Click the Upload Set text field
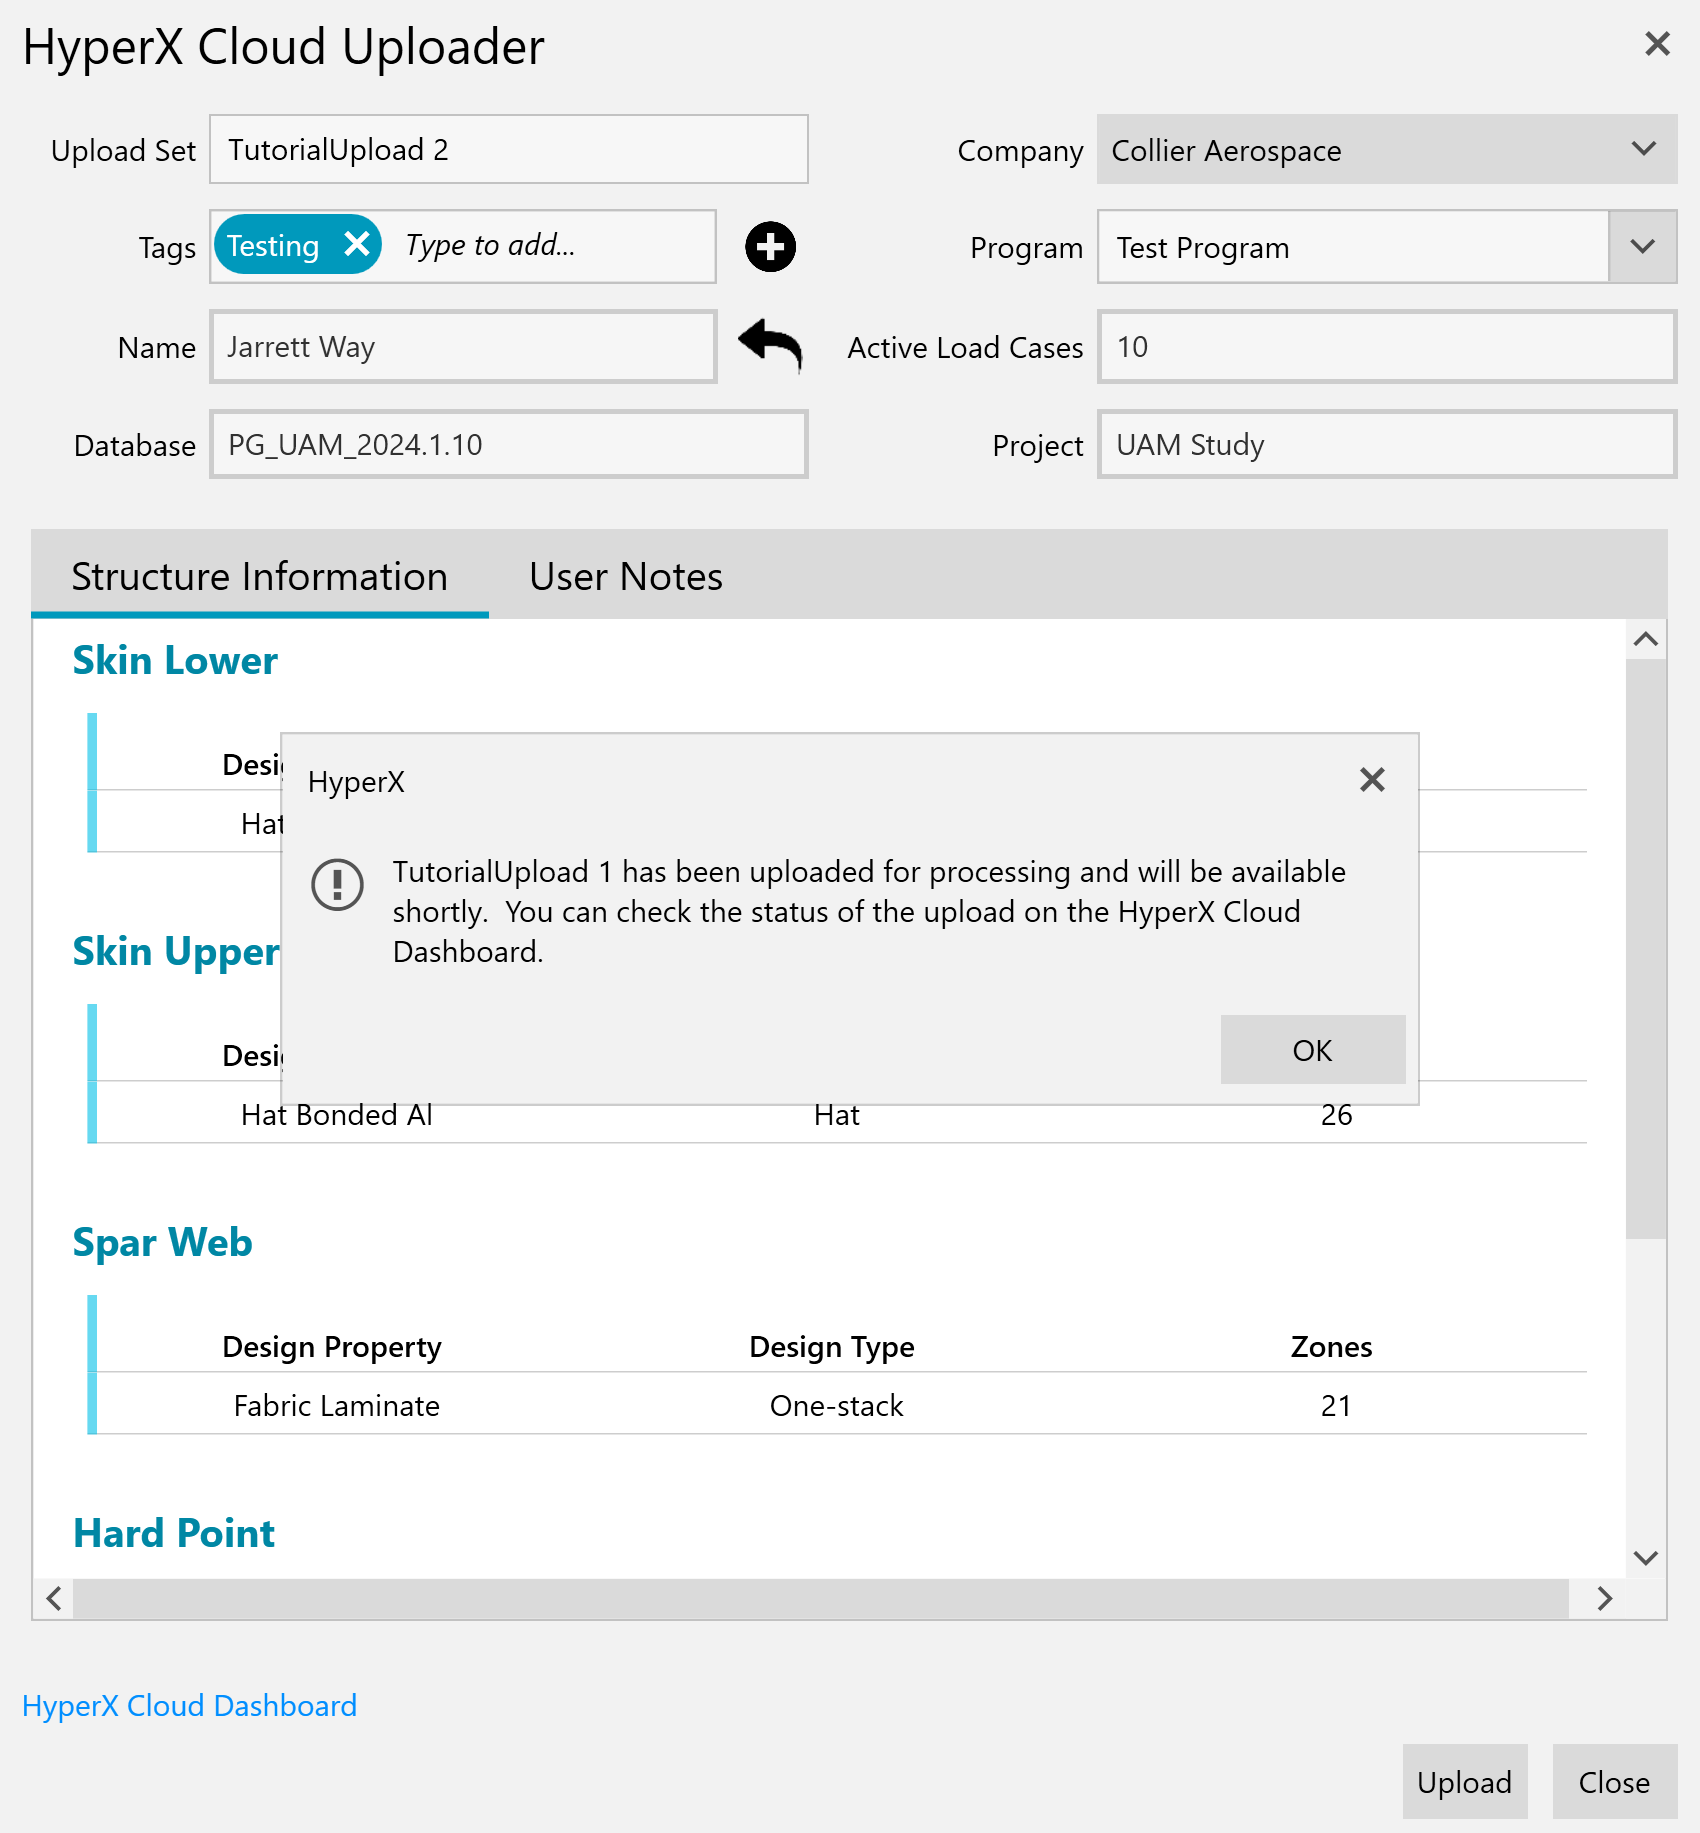 point(509,149)
